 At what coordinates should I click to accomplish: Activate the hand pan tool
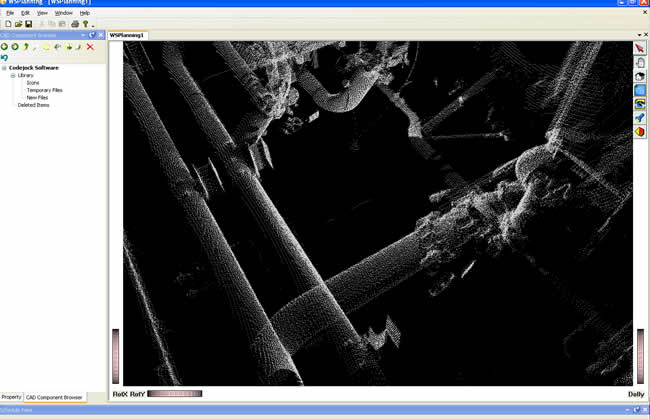640,62
